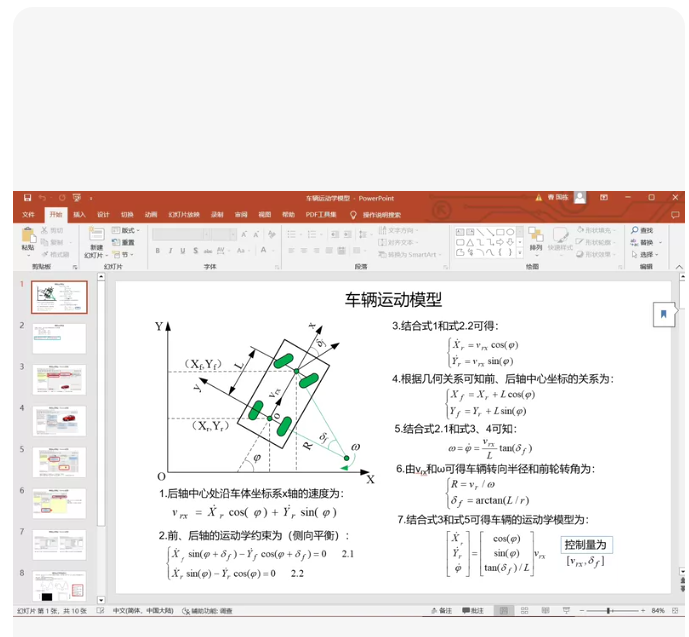689x637 pixels.
Task: Toggle the Notes (备注) pane button
Action: (441, 611)
